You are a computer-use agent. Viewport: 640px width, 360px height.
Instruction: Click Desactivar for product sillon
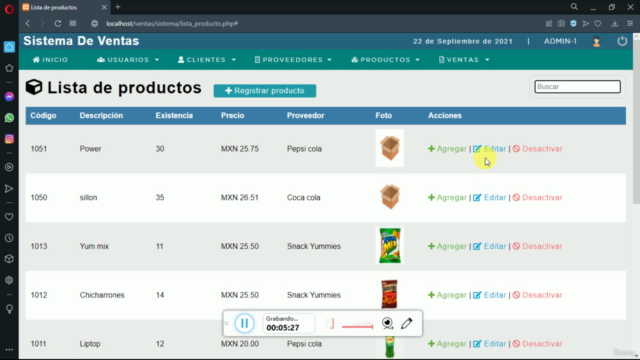pos(537,198)
